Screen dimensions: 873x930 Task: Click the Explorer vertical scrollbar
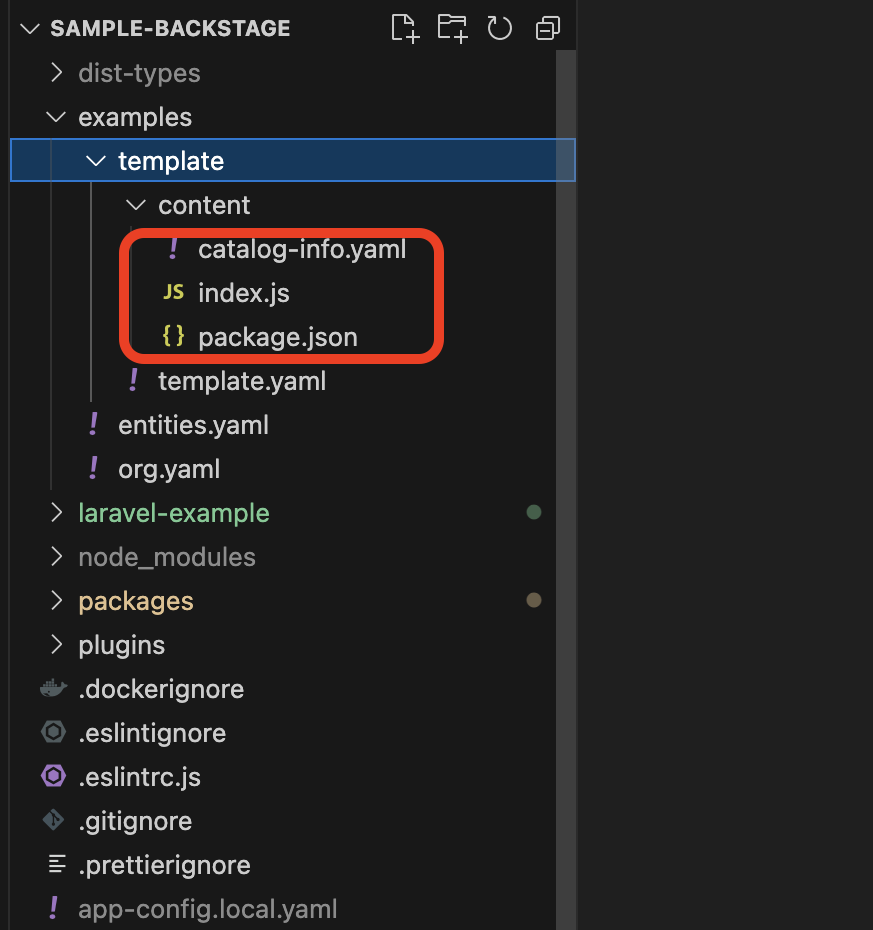pyautogui.click(x=566, y=400)
